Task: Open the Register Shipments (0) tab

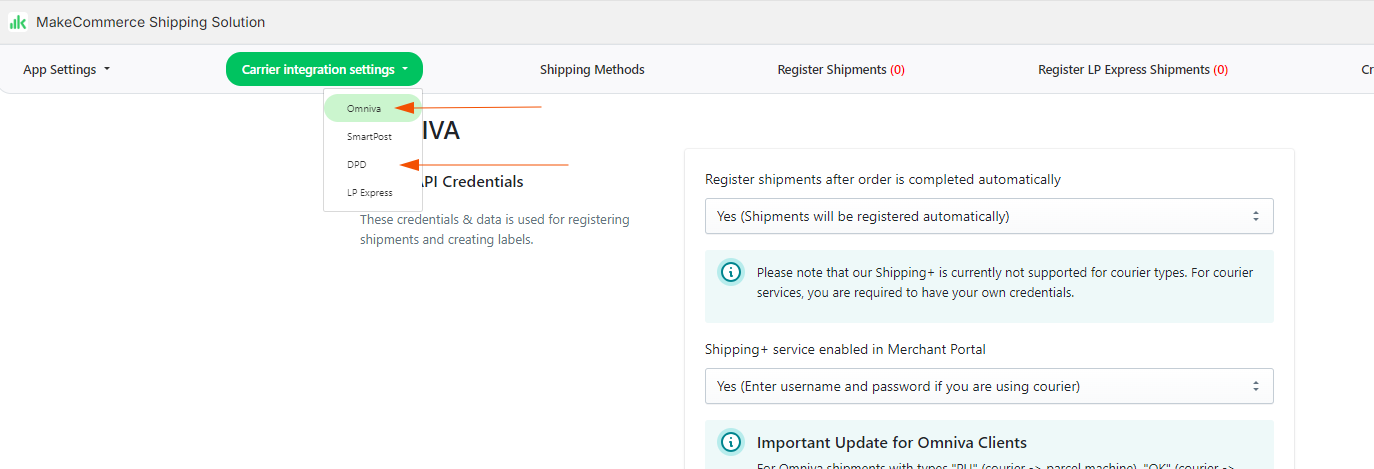Action: (841, 70)
